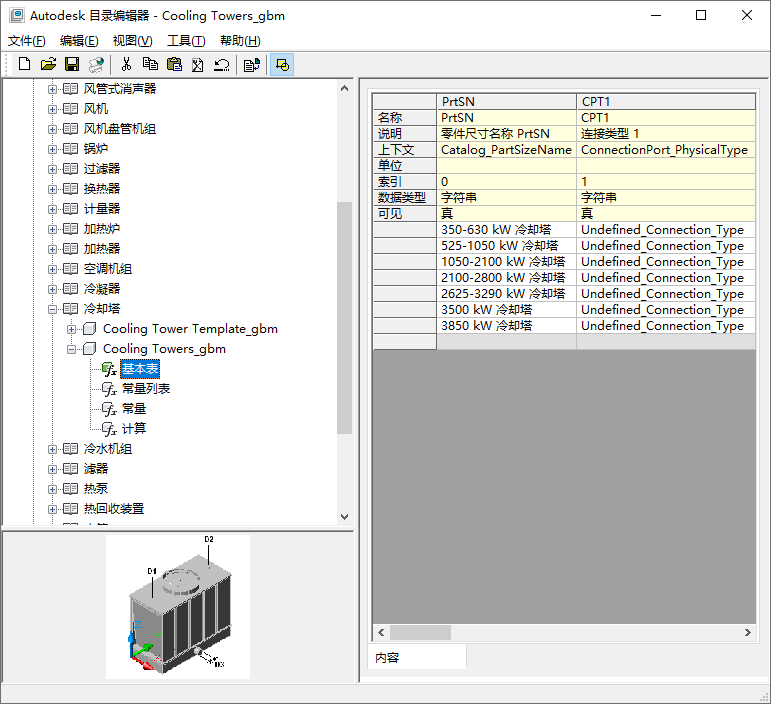The image size is (771, 704).
Task: Select the 滤器 tree item
Action: (96, 469)
